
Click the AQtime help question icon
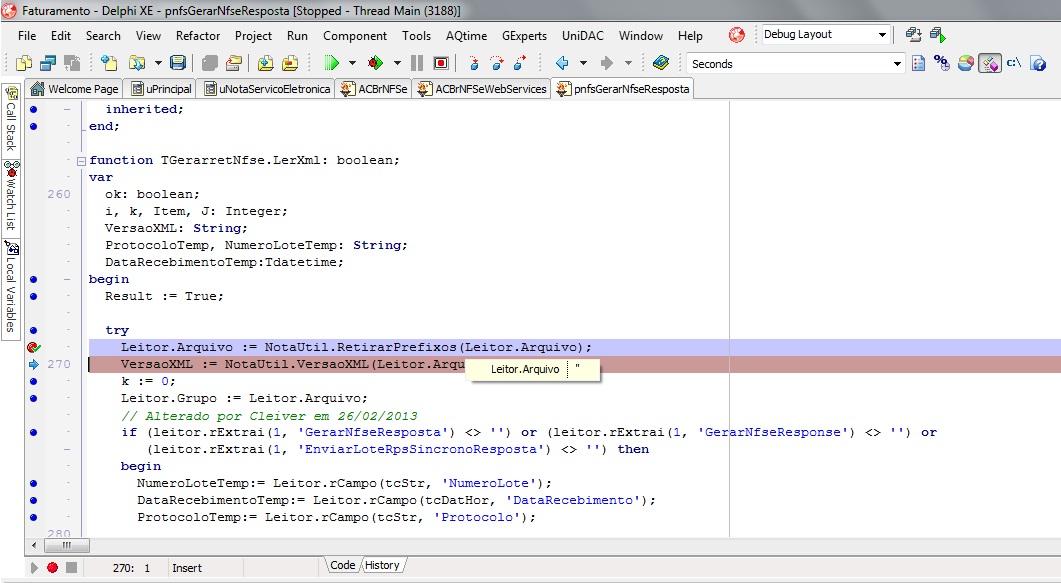pos(1038,63)
